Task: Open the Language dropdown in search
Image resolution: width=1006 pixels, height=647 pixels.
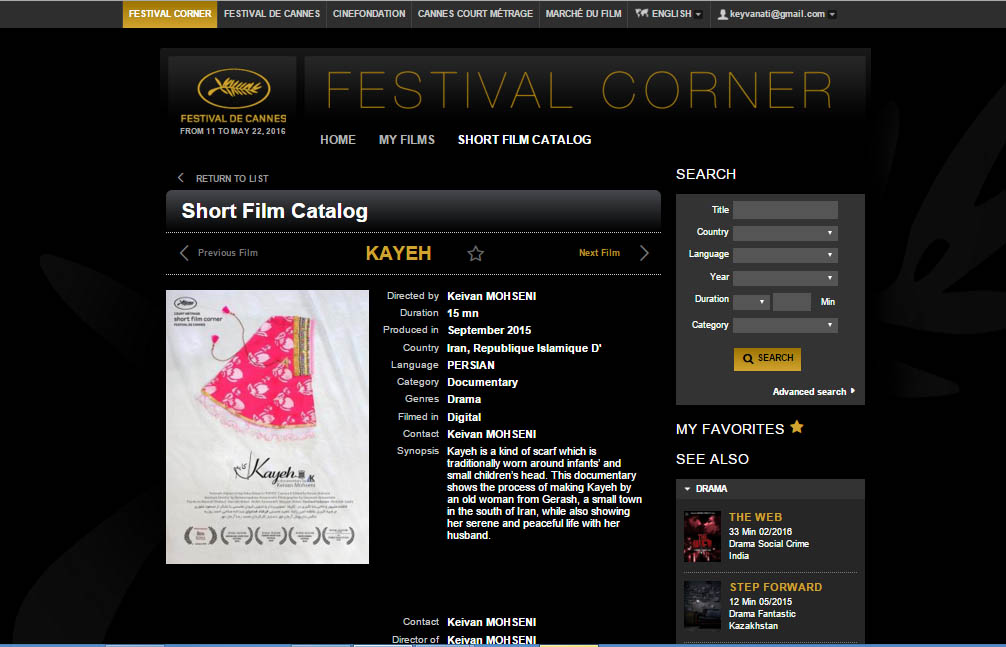Action: click(785, 255)
